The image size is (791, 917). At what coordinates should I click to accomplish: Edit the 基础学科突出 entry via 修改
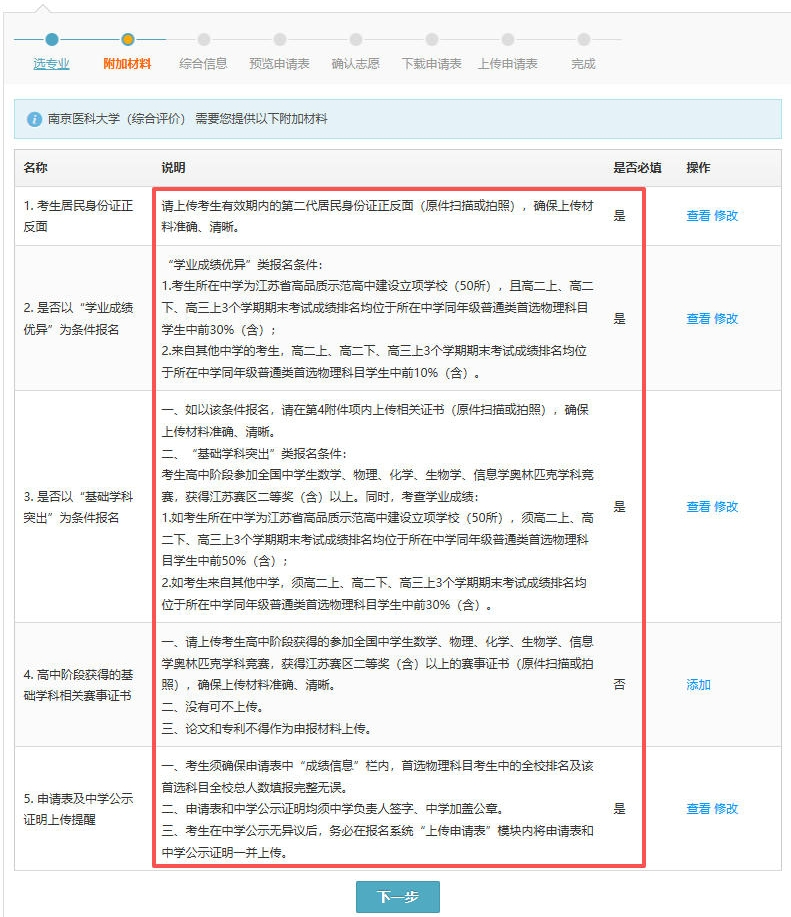click(726, 506)
